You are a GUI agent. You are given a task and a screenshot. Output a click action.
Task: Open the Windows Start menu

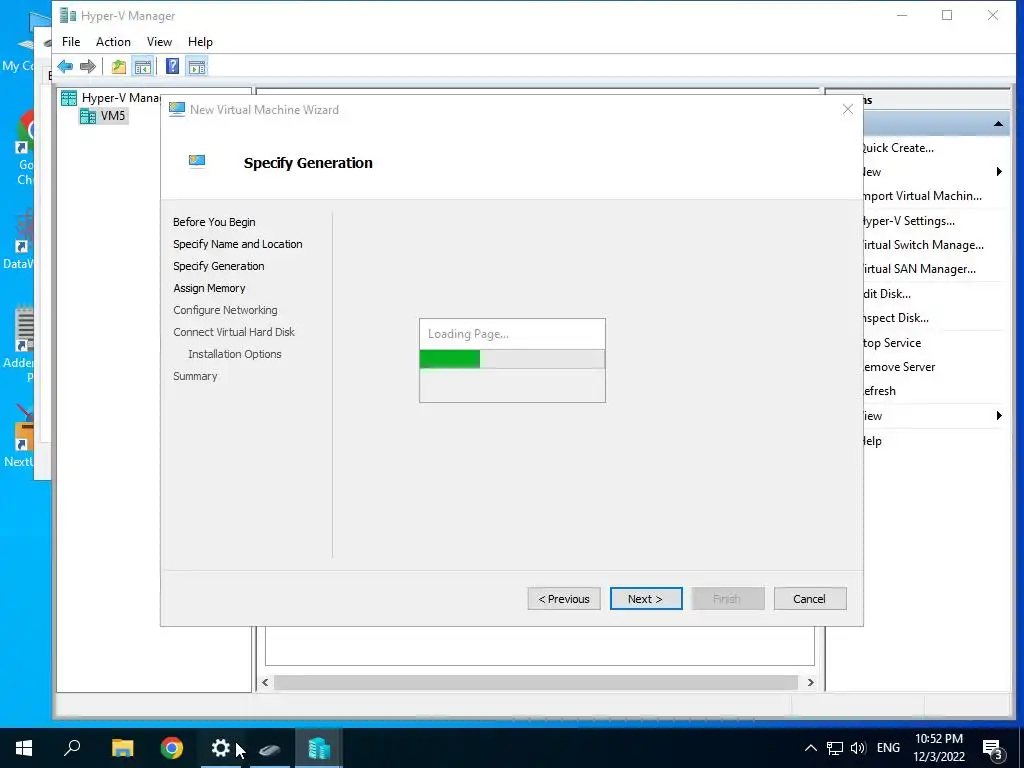[24, 748]
